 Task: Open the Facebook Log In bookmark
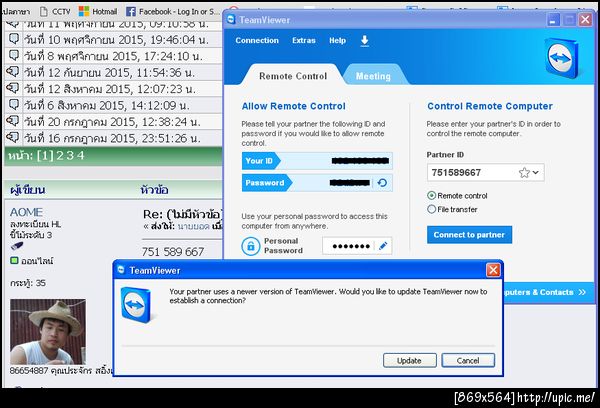click(173, 11)
